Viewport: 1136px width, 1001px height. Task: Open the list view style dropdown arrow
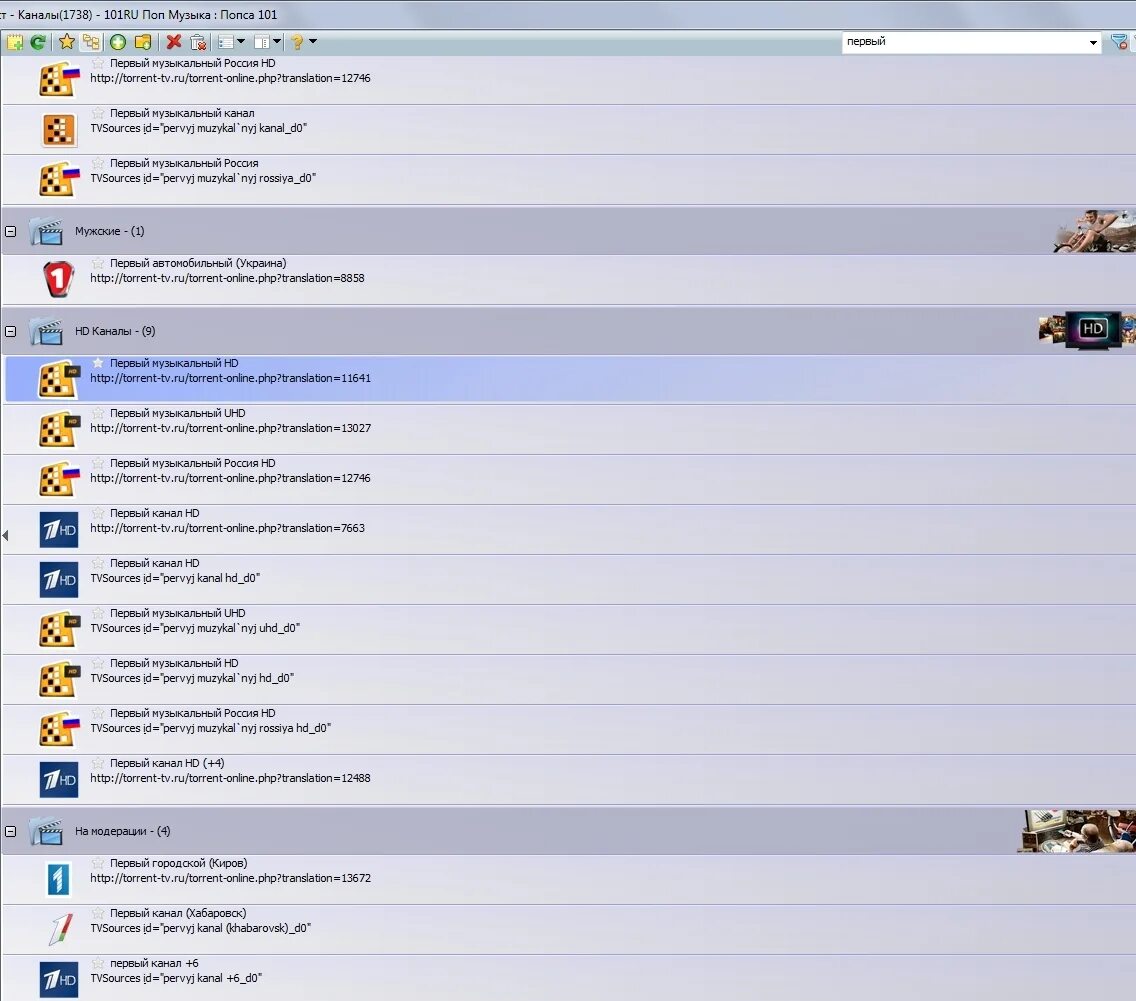point(241,42)
